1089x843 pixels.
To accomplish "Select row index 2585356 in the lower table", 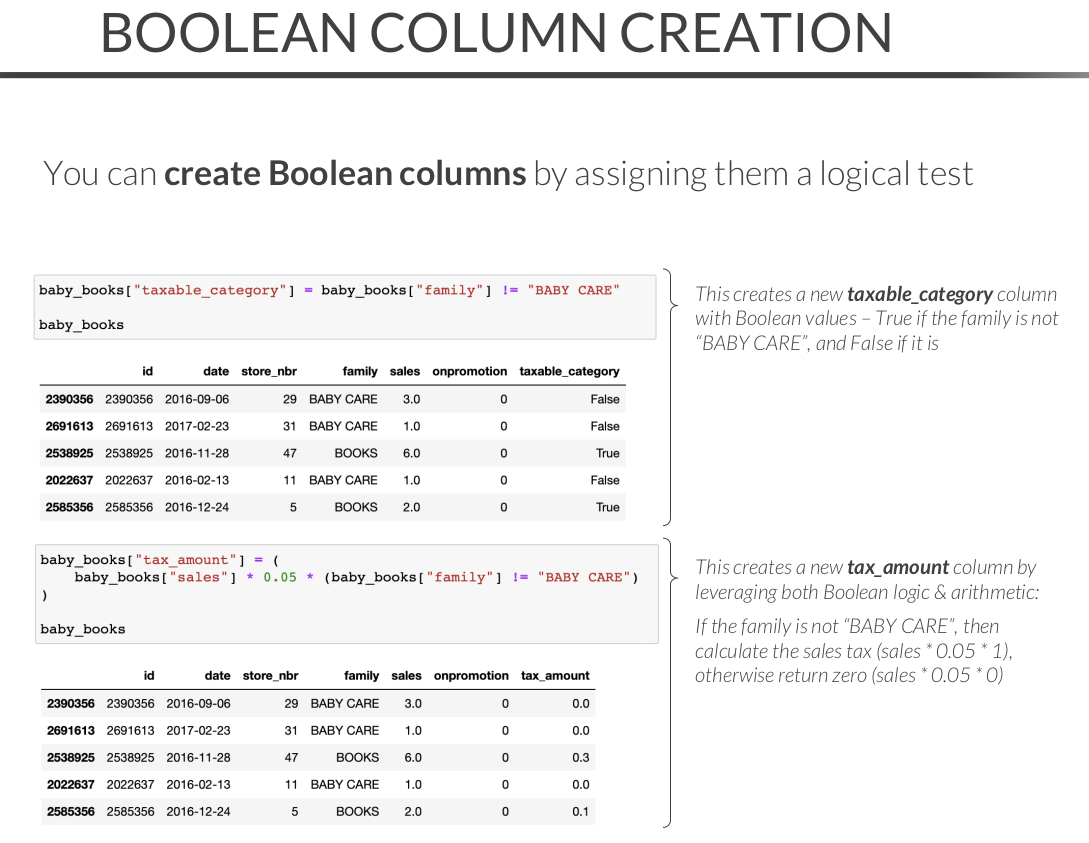I will pos(70,812).
